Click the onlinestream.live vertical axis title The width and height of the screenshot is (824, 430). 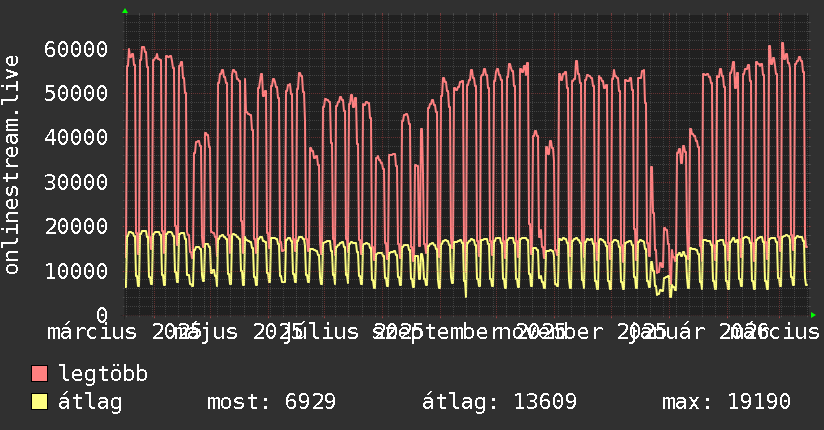[11, 165]
